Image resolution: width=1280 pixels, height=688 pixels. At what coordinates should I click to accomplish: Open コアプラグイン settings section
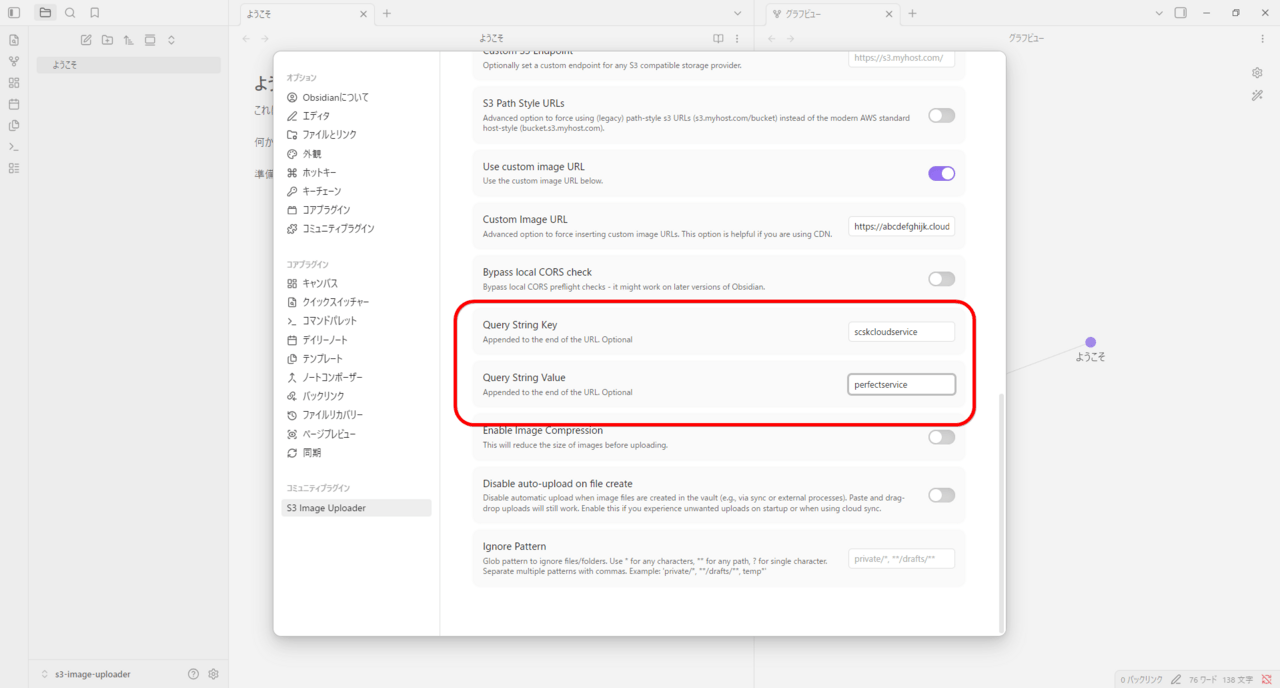[x=357, y=210]
